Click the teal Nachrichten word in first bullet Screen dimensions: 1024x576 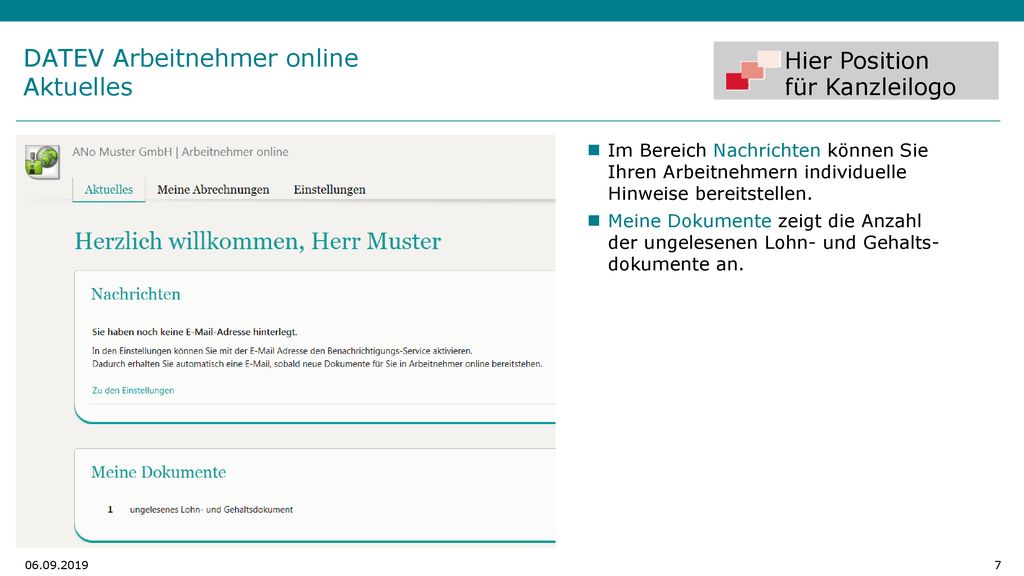coord(766,150)
